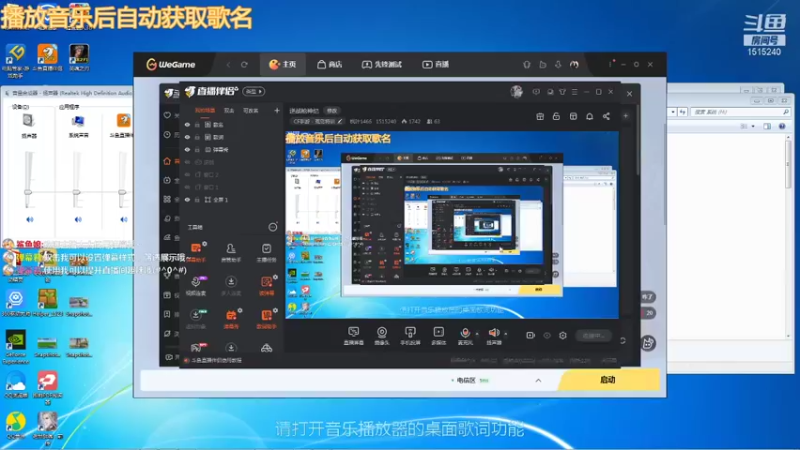
Task: Open the 弹幕助手 tool
Action: click(196, 253)
